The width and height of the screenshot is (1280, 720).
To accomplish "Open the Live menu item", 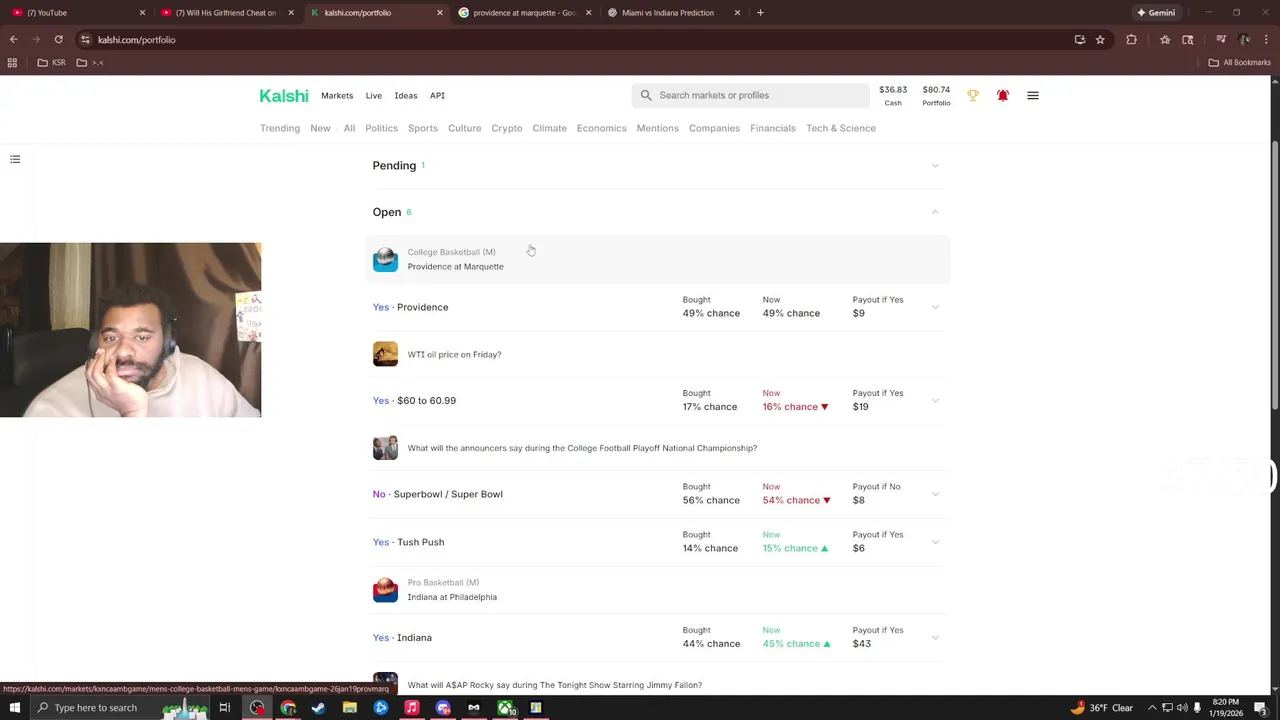I will pyautogui.click(x=374, y=96).
